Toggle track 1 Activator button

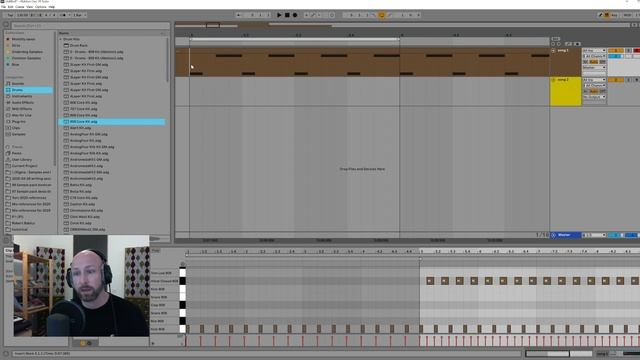pos(616,51)
